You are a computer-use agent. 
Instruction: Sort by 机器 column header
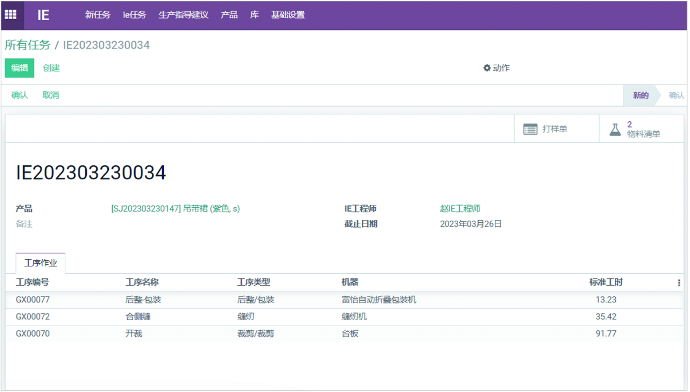(x=350, y=282)
